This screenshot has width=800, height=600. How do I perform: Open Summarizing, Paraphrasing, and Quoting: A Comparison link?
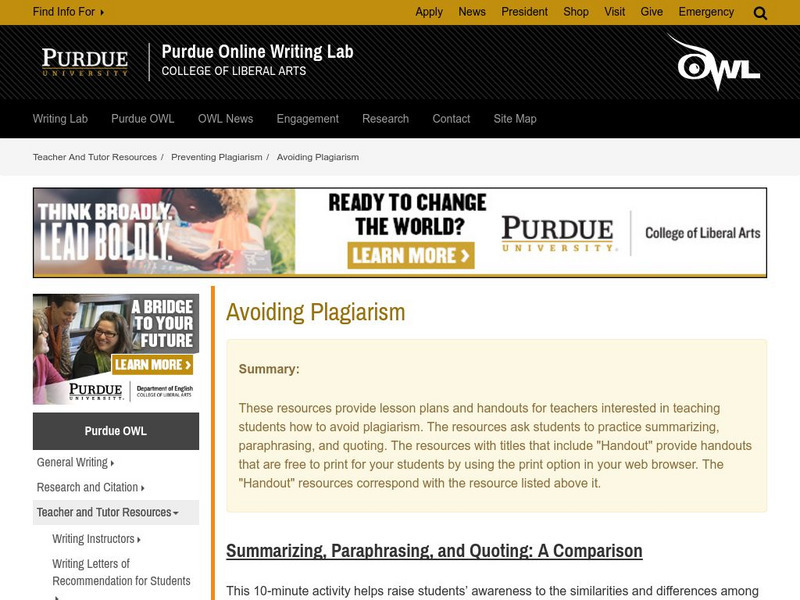tap(434, 551)
